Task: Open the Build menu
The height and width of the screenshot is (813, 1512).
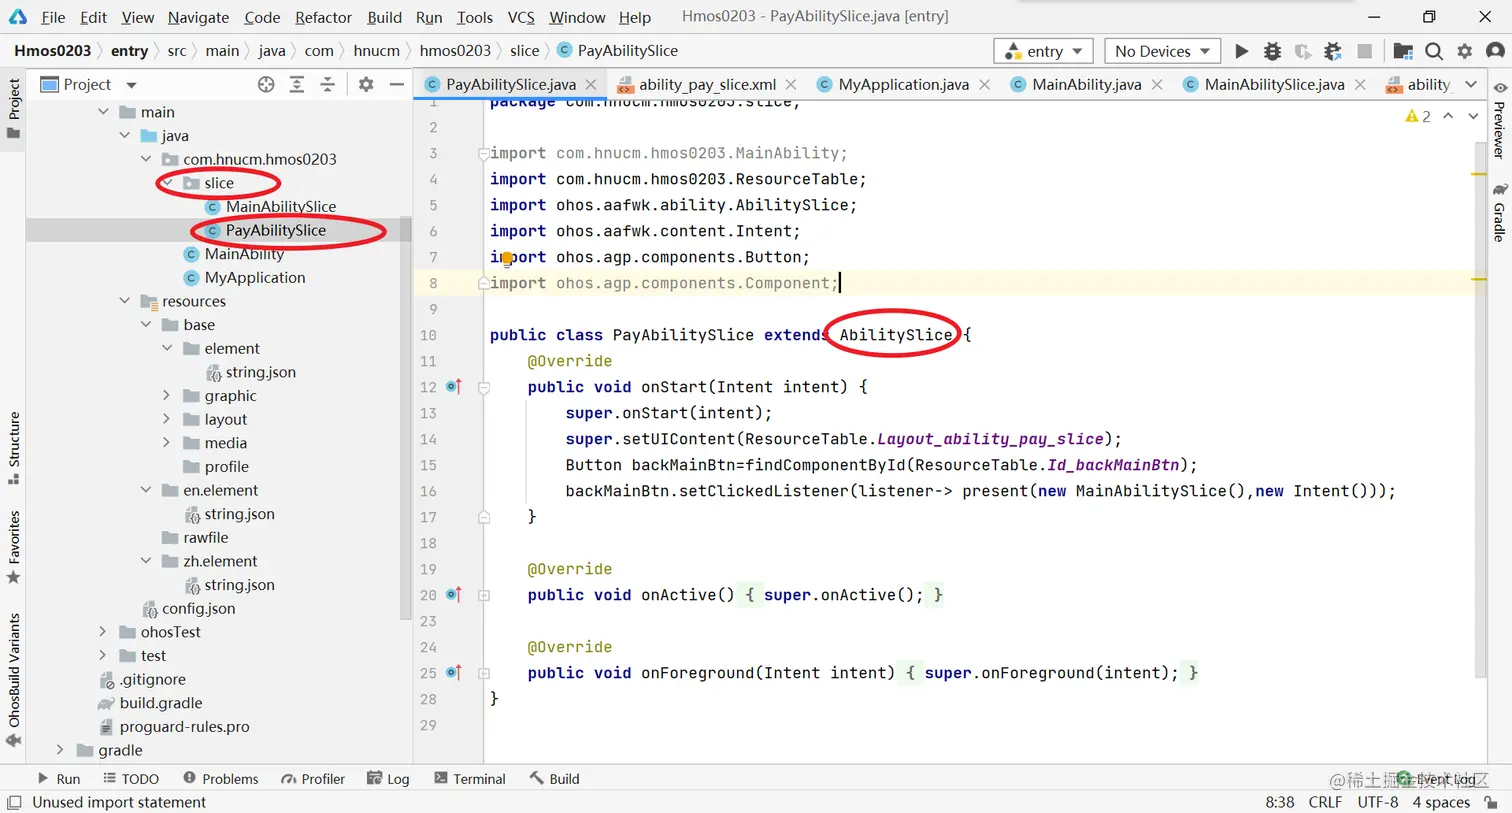Action: (x=384, y=17)
